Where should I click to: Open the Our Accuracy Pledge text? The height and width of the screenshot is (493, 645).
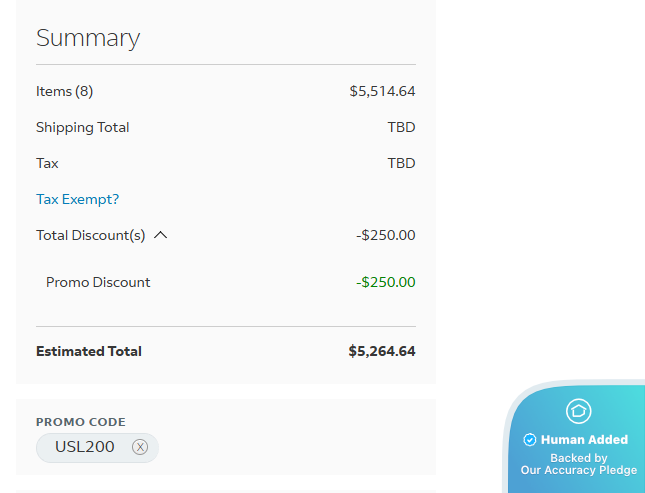click(578, 470)
